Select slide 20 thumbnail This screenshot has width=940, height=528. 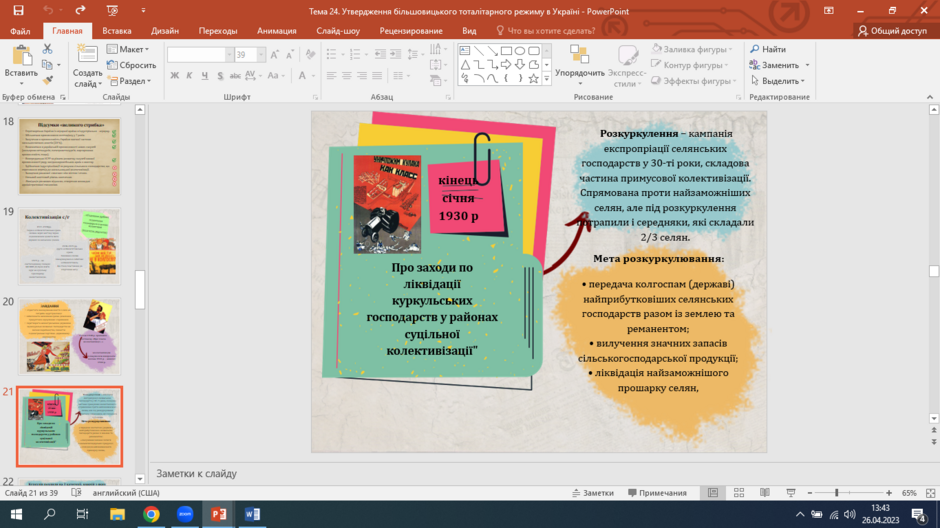[x=69, y=336]
